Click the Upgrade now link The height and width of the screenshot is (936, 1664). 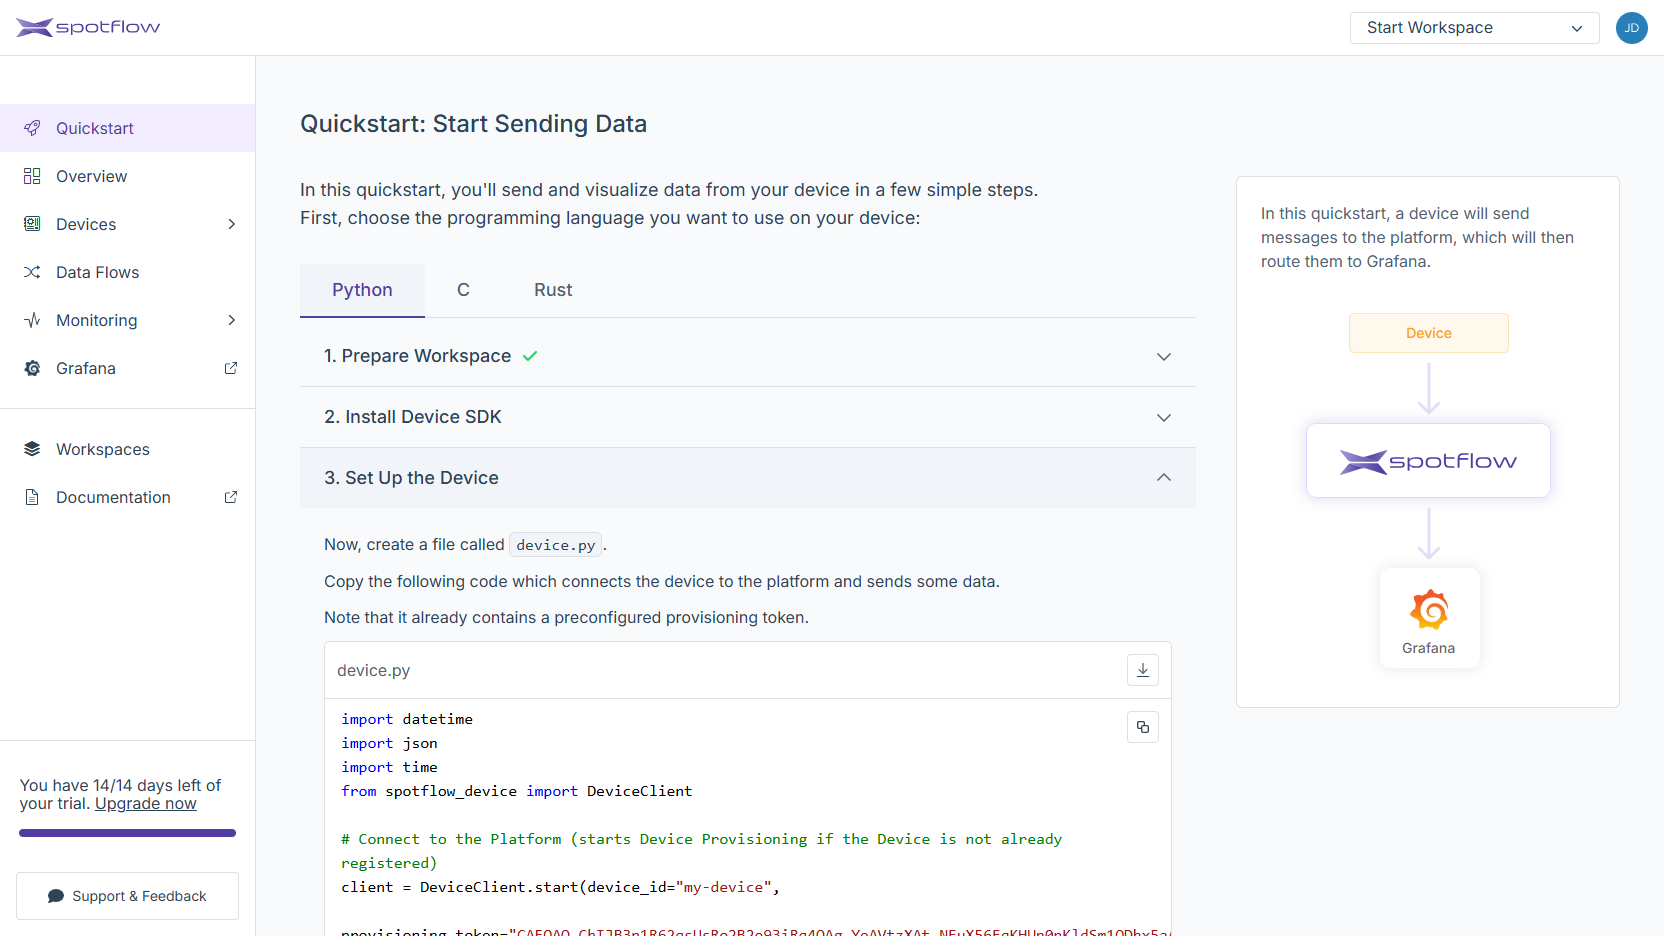[x=146, y=804]
